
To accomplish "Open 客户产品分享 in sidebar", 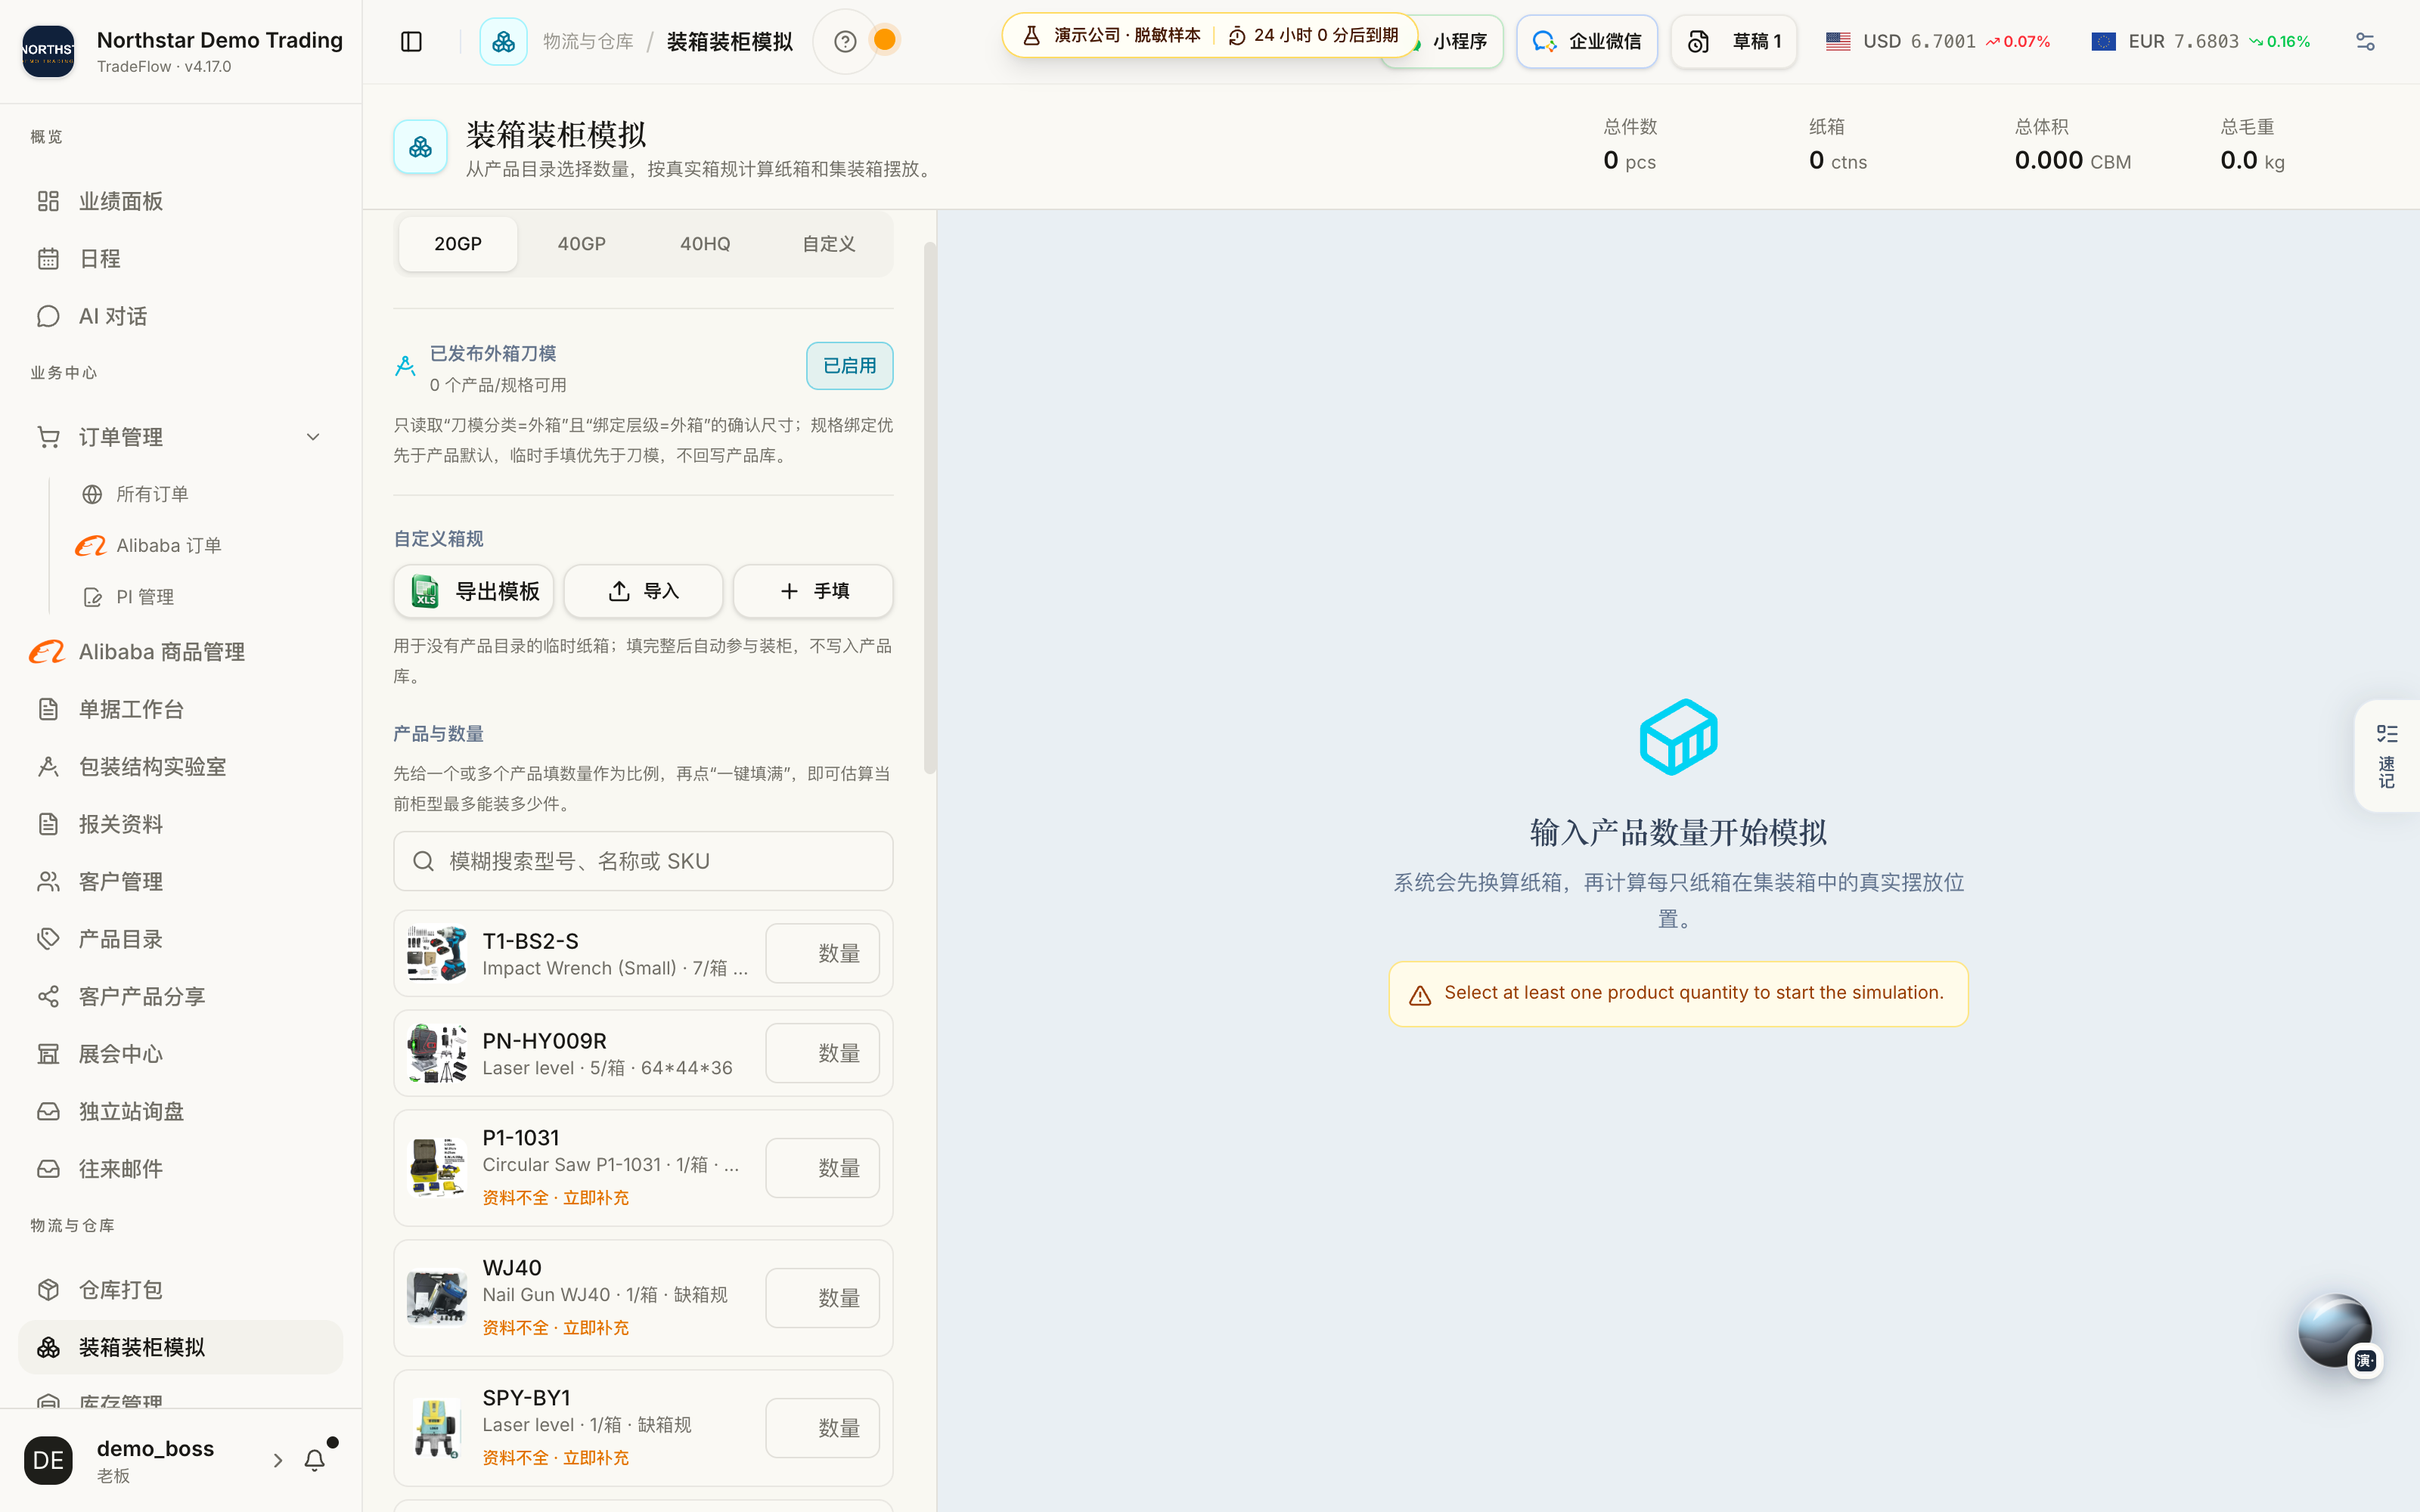I will (181, 997).
